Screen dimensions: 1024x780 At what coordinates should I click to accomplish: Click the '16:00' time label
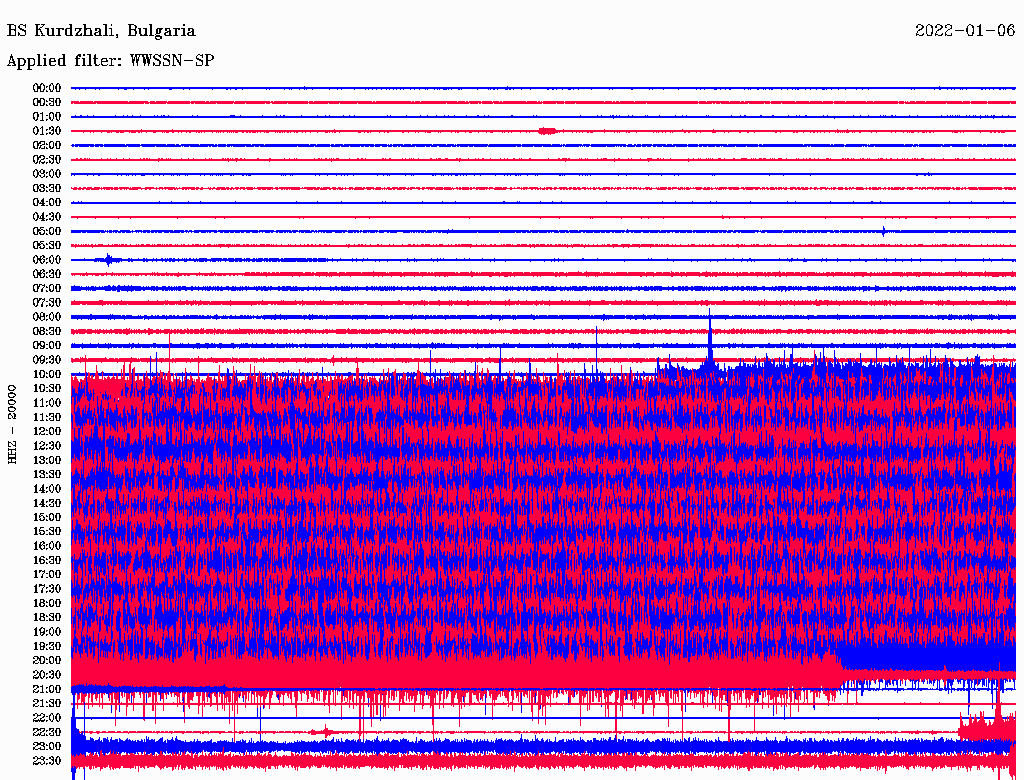pyautogui.click(x=47, y=545)
